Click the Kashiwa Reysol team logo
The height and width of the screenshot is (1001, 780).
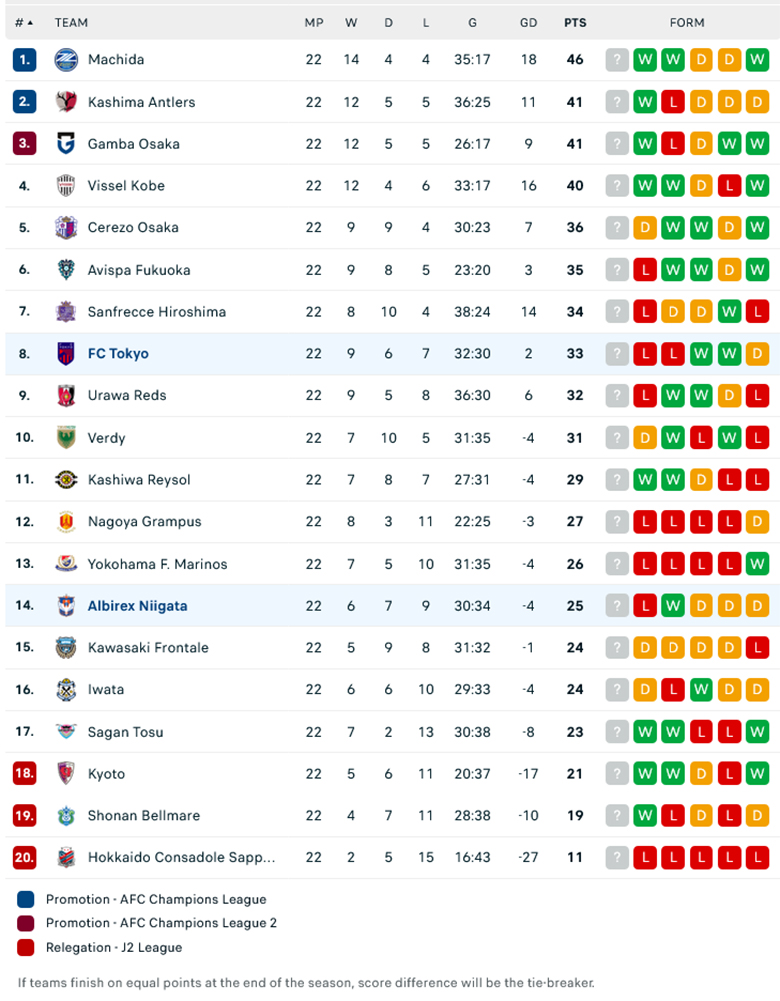click(x=66, y=480)
